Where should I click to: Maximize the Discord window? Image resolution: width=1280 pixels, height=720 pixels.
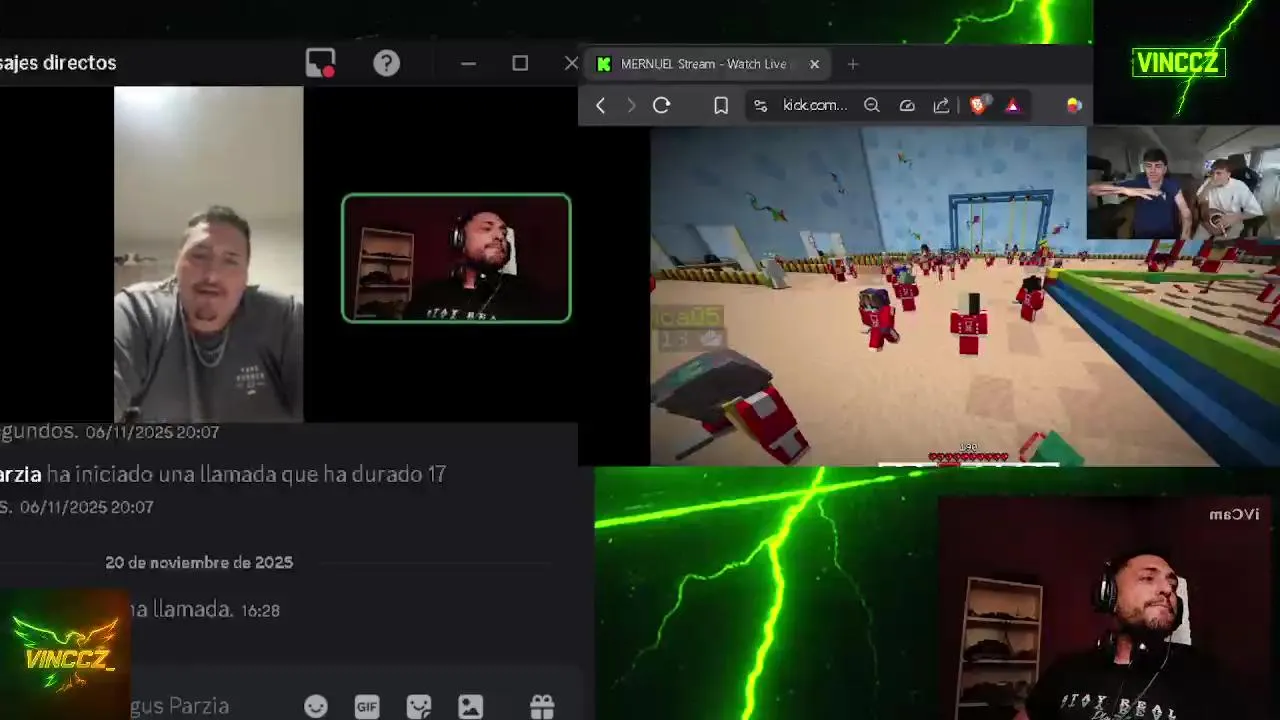pyautogui.click(x=520, y=63)
